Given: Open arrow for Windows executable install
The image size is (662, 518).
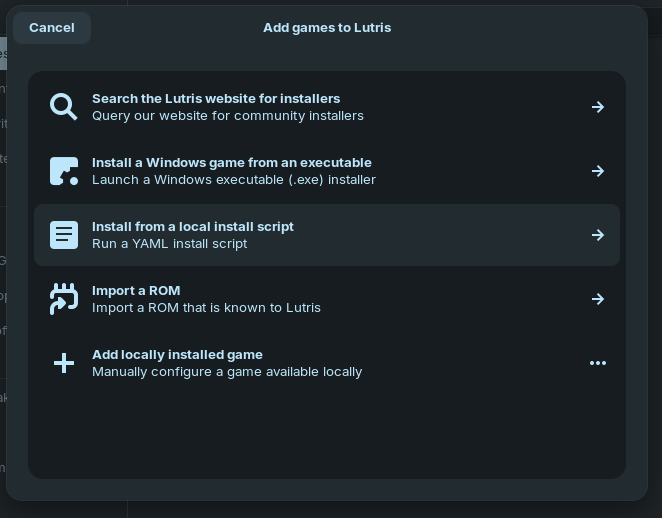Looking at the screenshot, I should pos(598,171).
